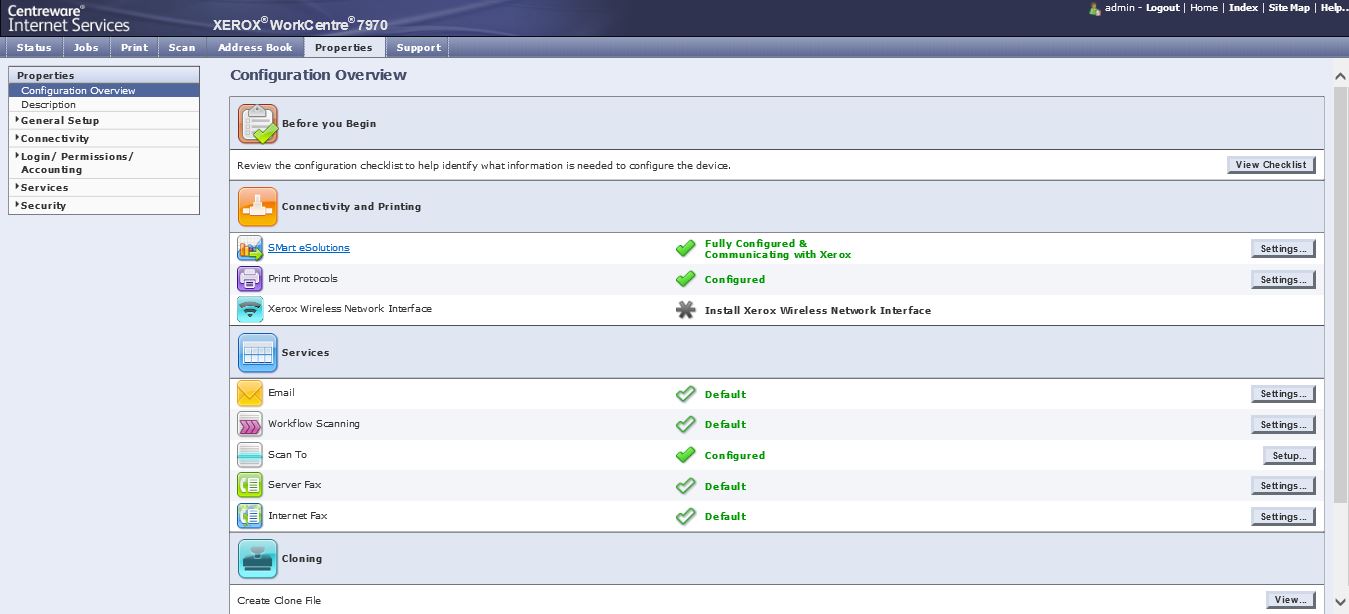Switch to the Print tab
1349x614 pixels.
(134, 47)
